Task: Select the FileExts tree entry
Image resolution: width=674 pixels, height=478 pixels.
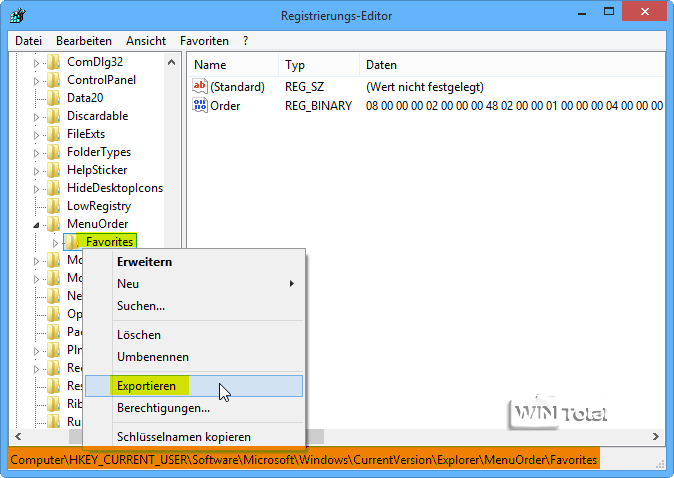Action: (86, 134)
